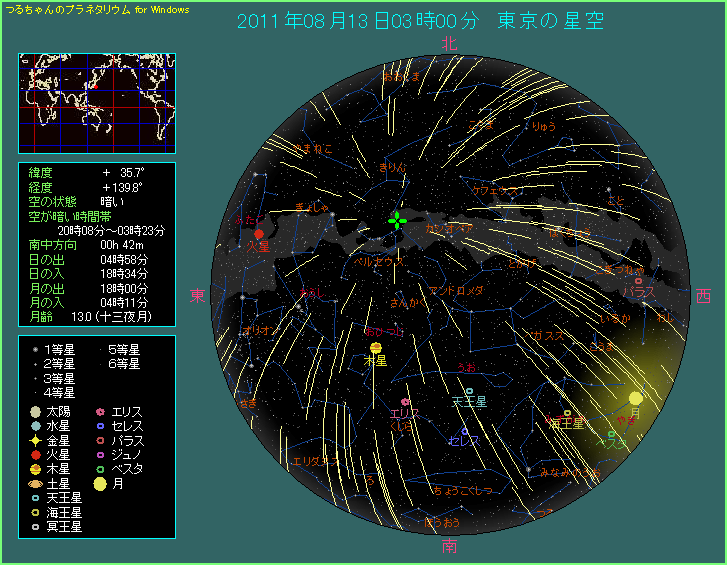This screenshot has height=565, width=727.
Task: Click the Juno (ジュノ) icon in the legend
Action: pos(99,454)
